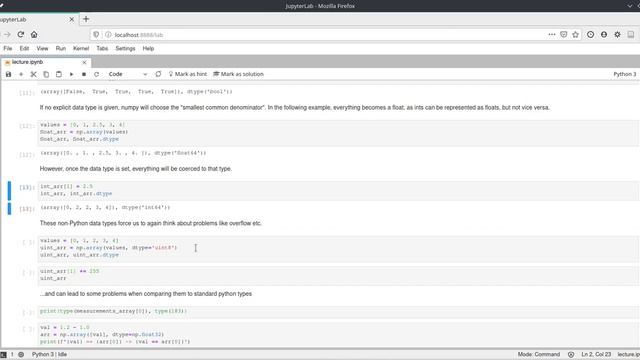Click the icon right of Code dropdown

[158, 74]
